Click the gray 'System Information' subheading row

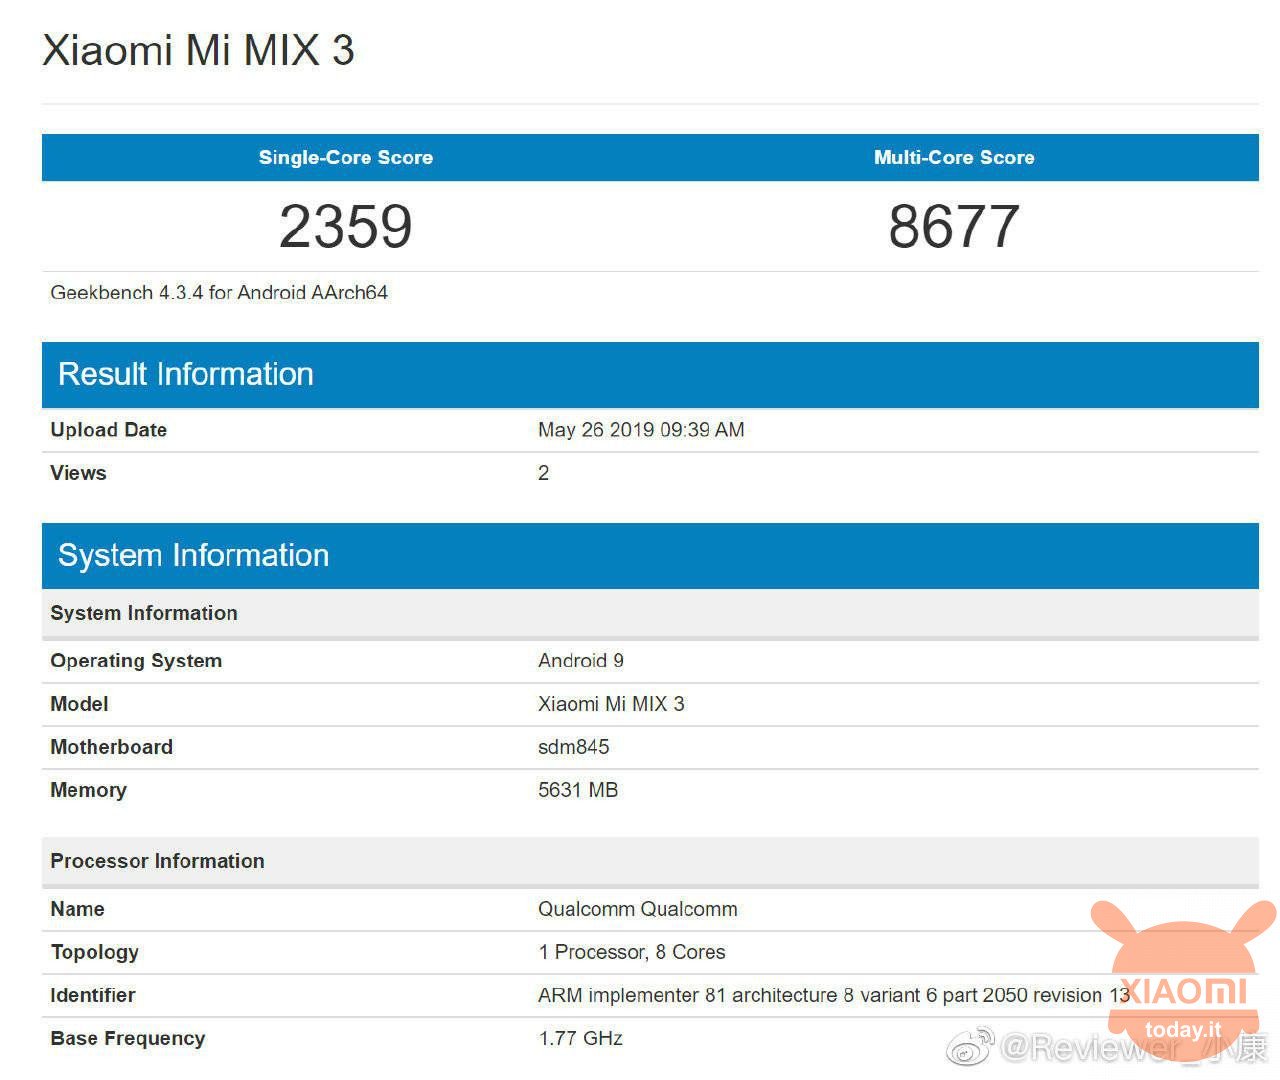pyautogui.click(x=650, y=613)
